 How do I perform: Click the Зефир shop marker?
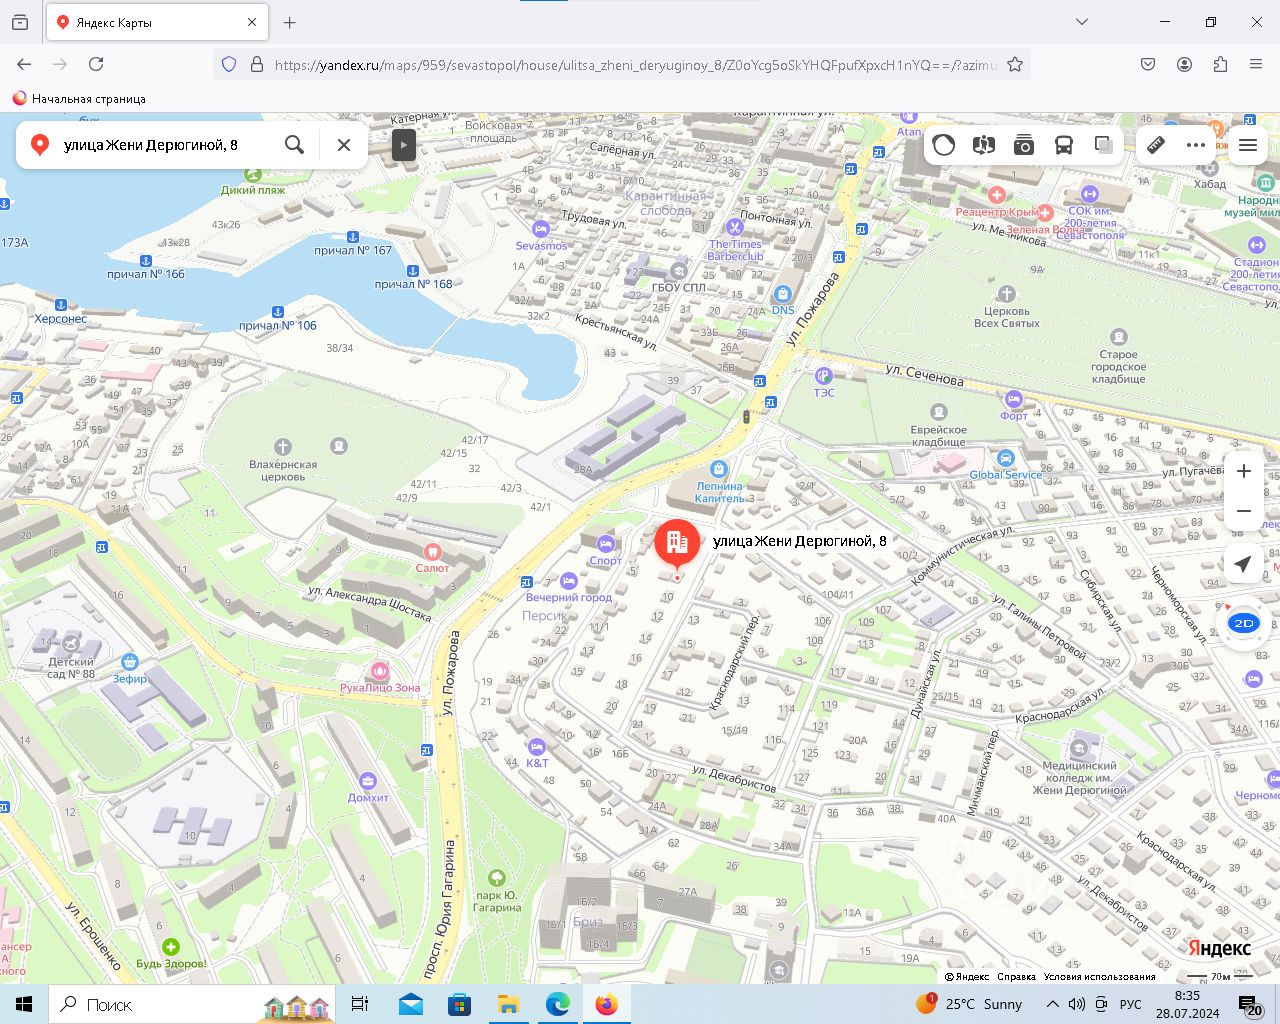pos(129,662)
